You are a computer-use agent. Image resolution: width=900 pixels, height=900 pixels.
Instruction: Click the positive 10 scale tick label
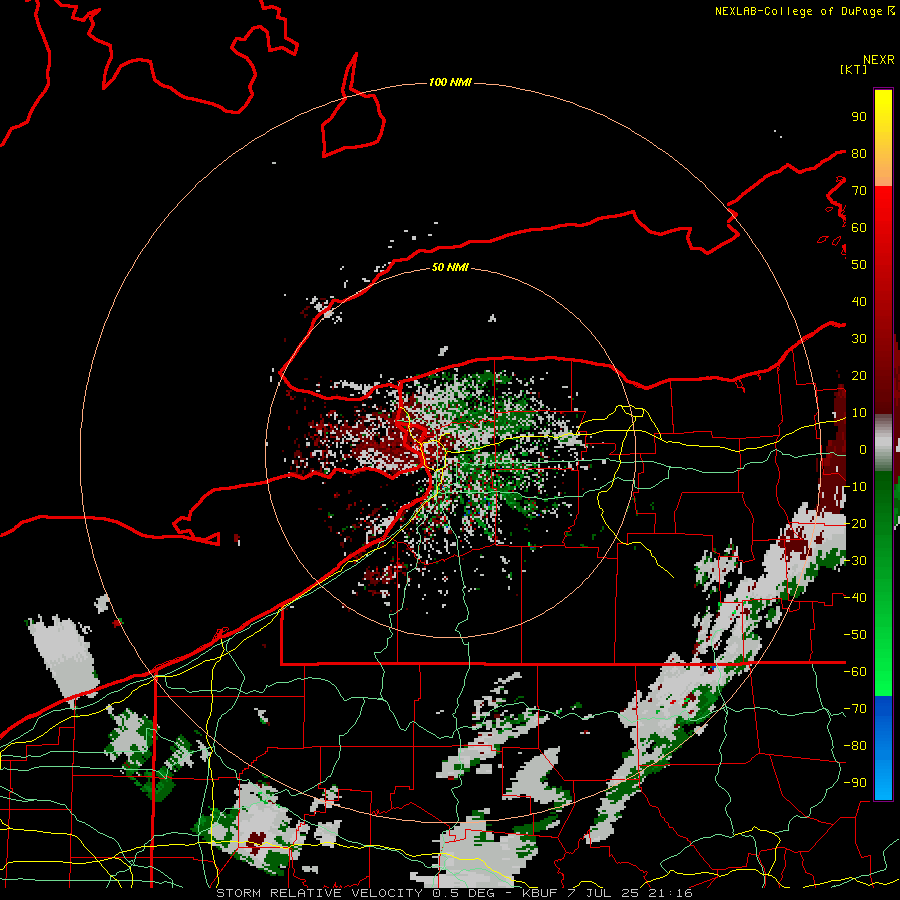pyautogui.click(x=859, y=413)
